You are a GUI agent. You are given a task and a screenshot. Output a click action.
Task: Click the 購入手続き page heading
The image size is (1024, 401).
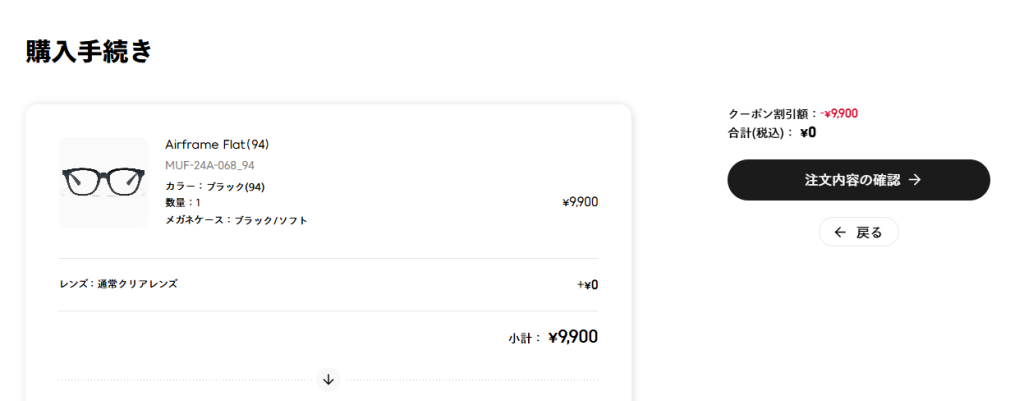[x=89, y=52]
